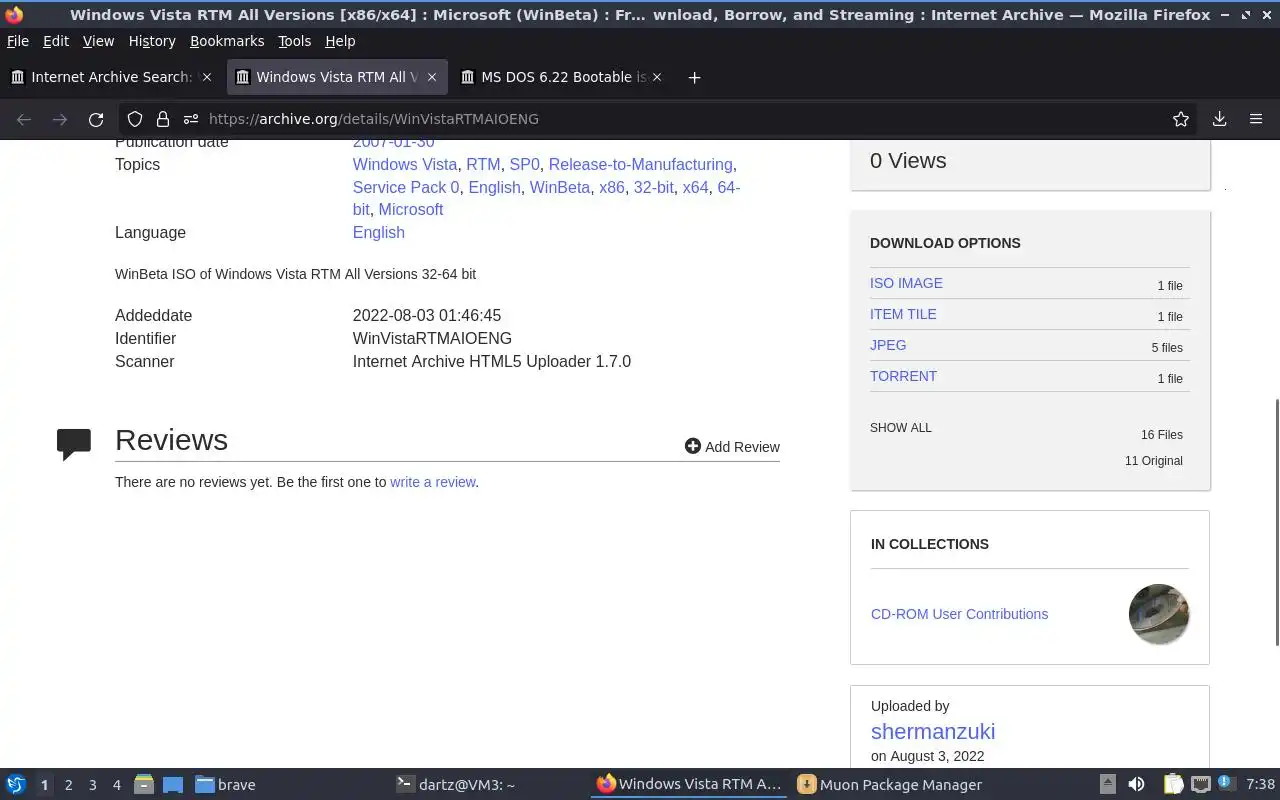Open the Microsoft topic link
1280x800 pixels.
click(410, 209)
